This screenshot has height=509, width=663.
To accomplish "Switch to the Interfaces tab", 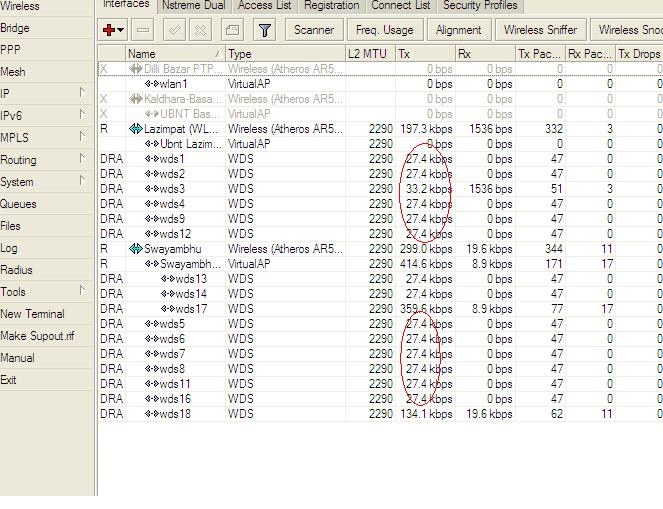I will click(x=126, y=4).
